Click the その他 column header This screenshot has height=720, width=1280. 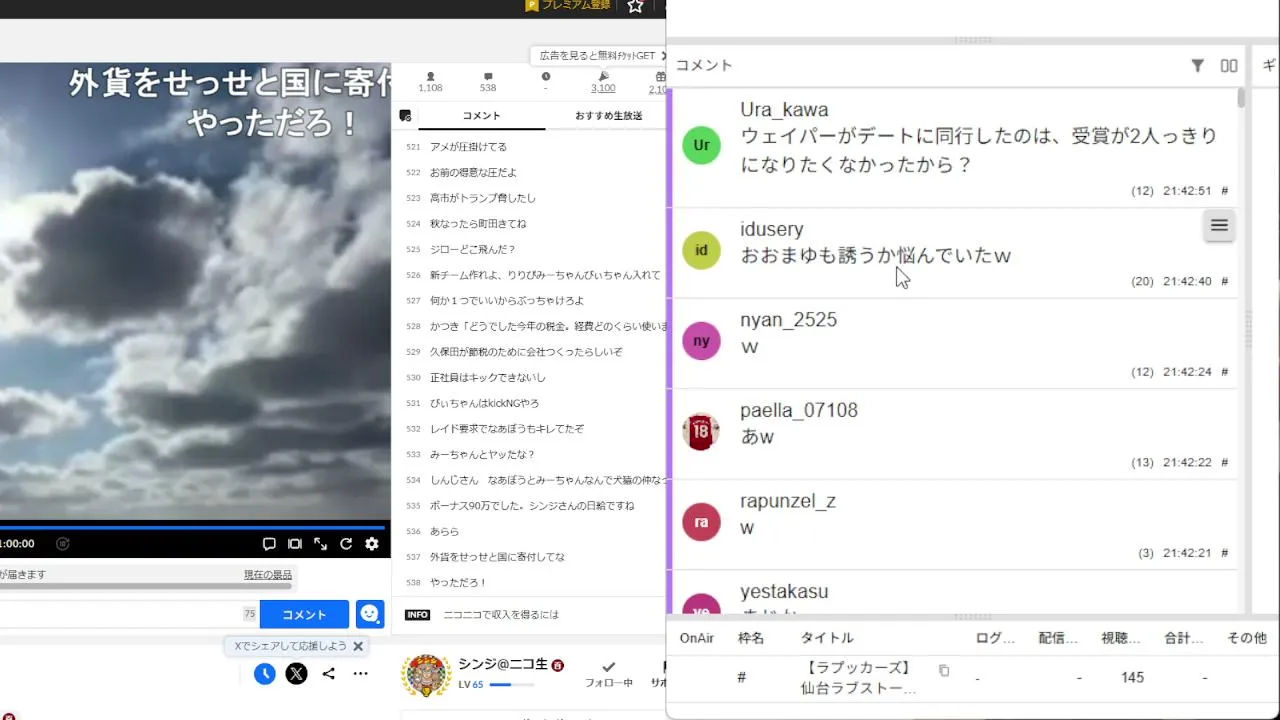(x=1247, y=638)
